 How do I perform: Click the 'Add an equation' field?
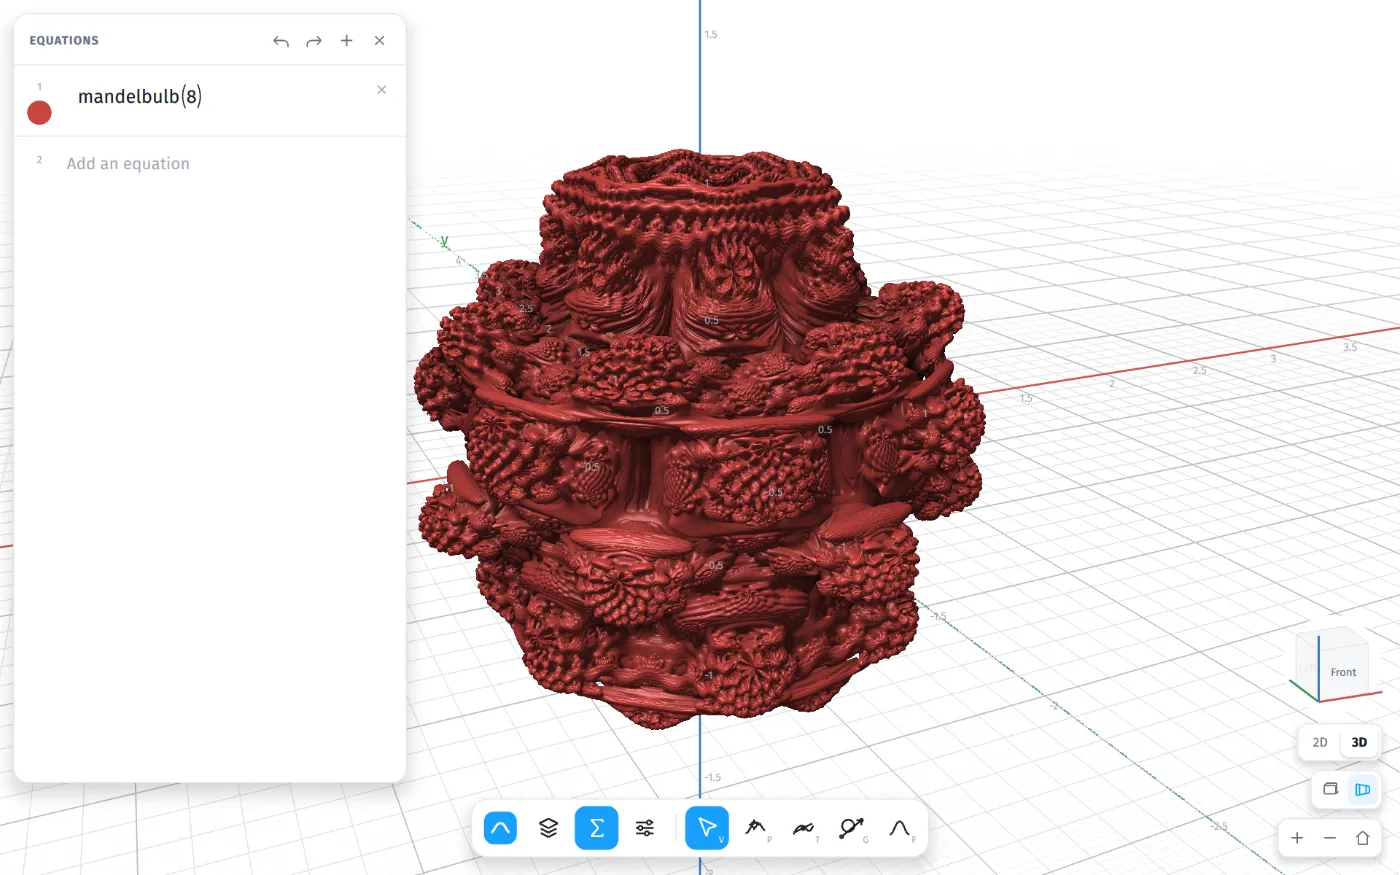128,164
